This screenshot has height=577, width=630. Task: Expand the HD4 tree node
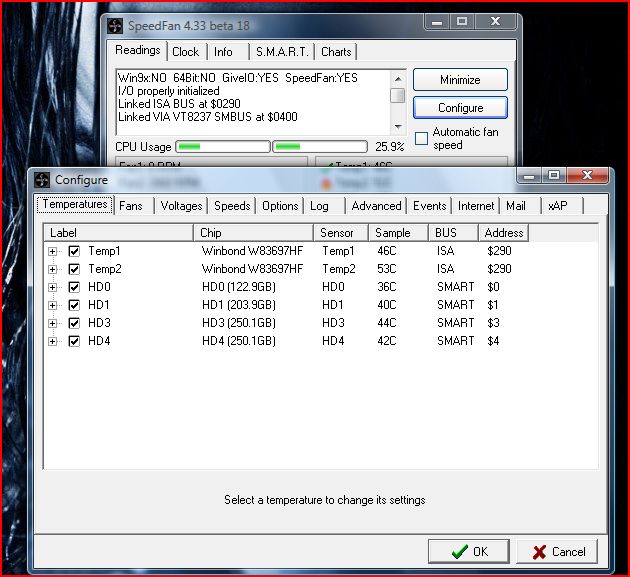point(52,342)
